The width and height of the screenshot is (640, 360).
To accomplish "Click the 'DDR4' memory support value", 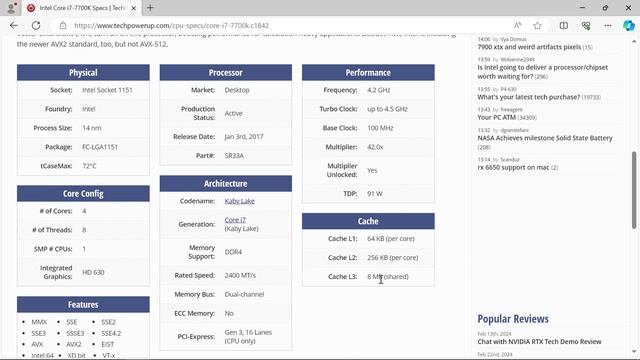I will click(x=233, y=252).
